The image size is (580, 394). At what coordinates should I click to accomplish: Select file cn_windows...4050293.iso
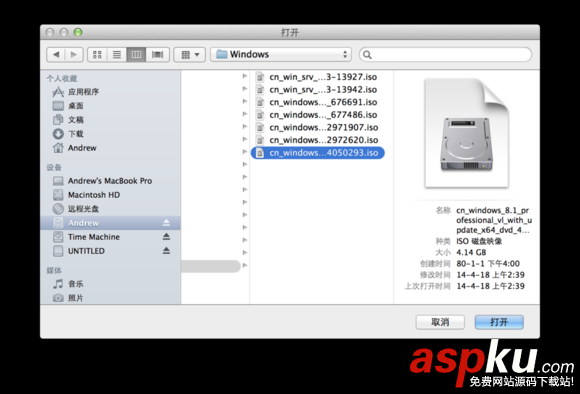click(318, 153)
